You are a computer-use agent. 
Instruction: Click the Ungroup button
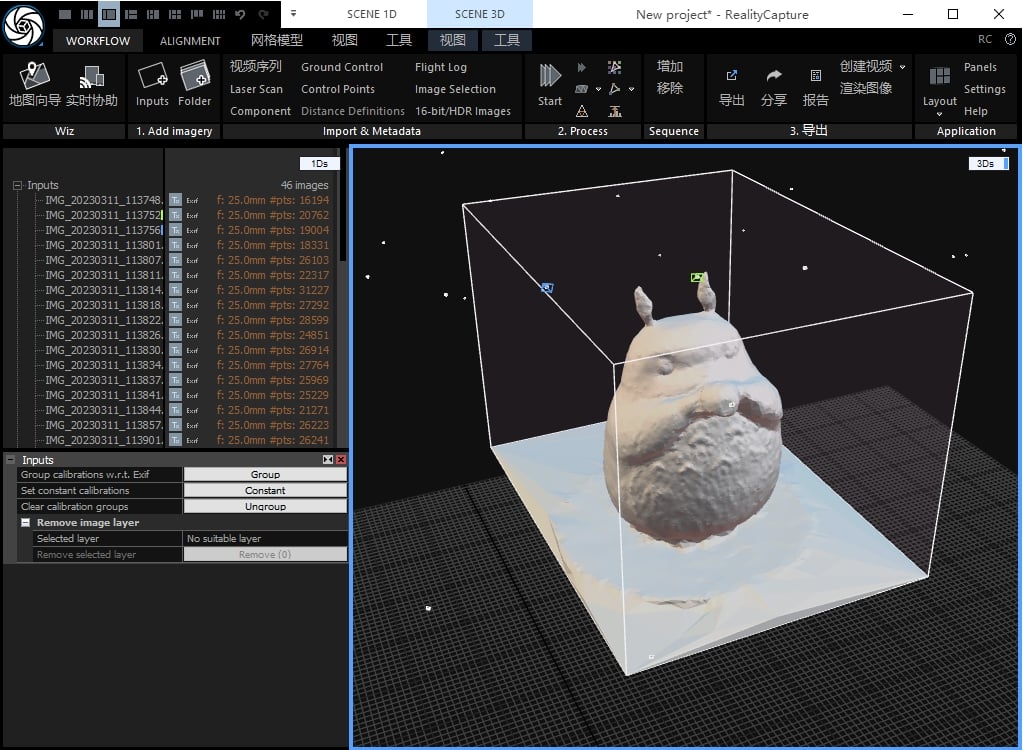pos(265,507)
